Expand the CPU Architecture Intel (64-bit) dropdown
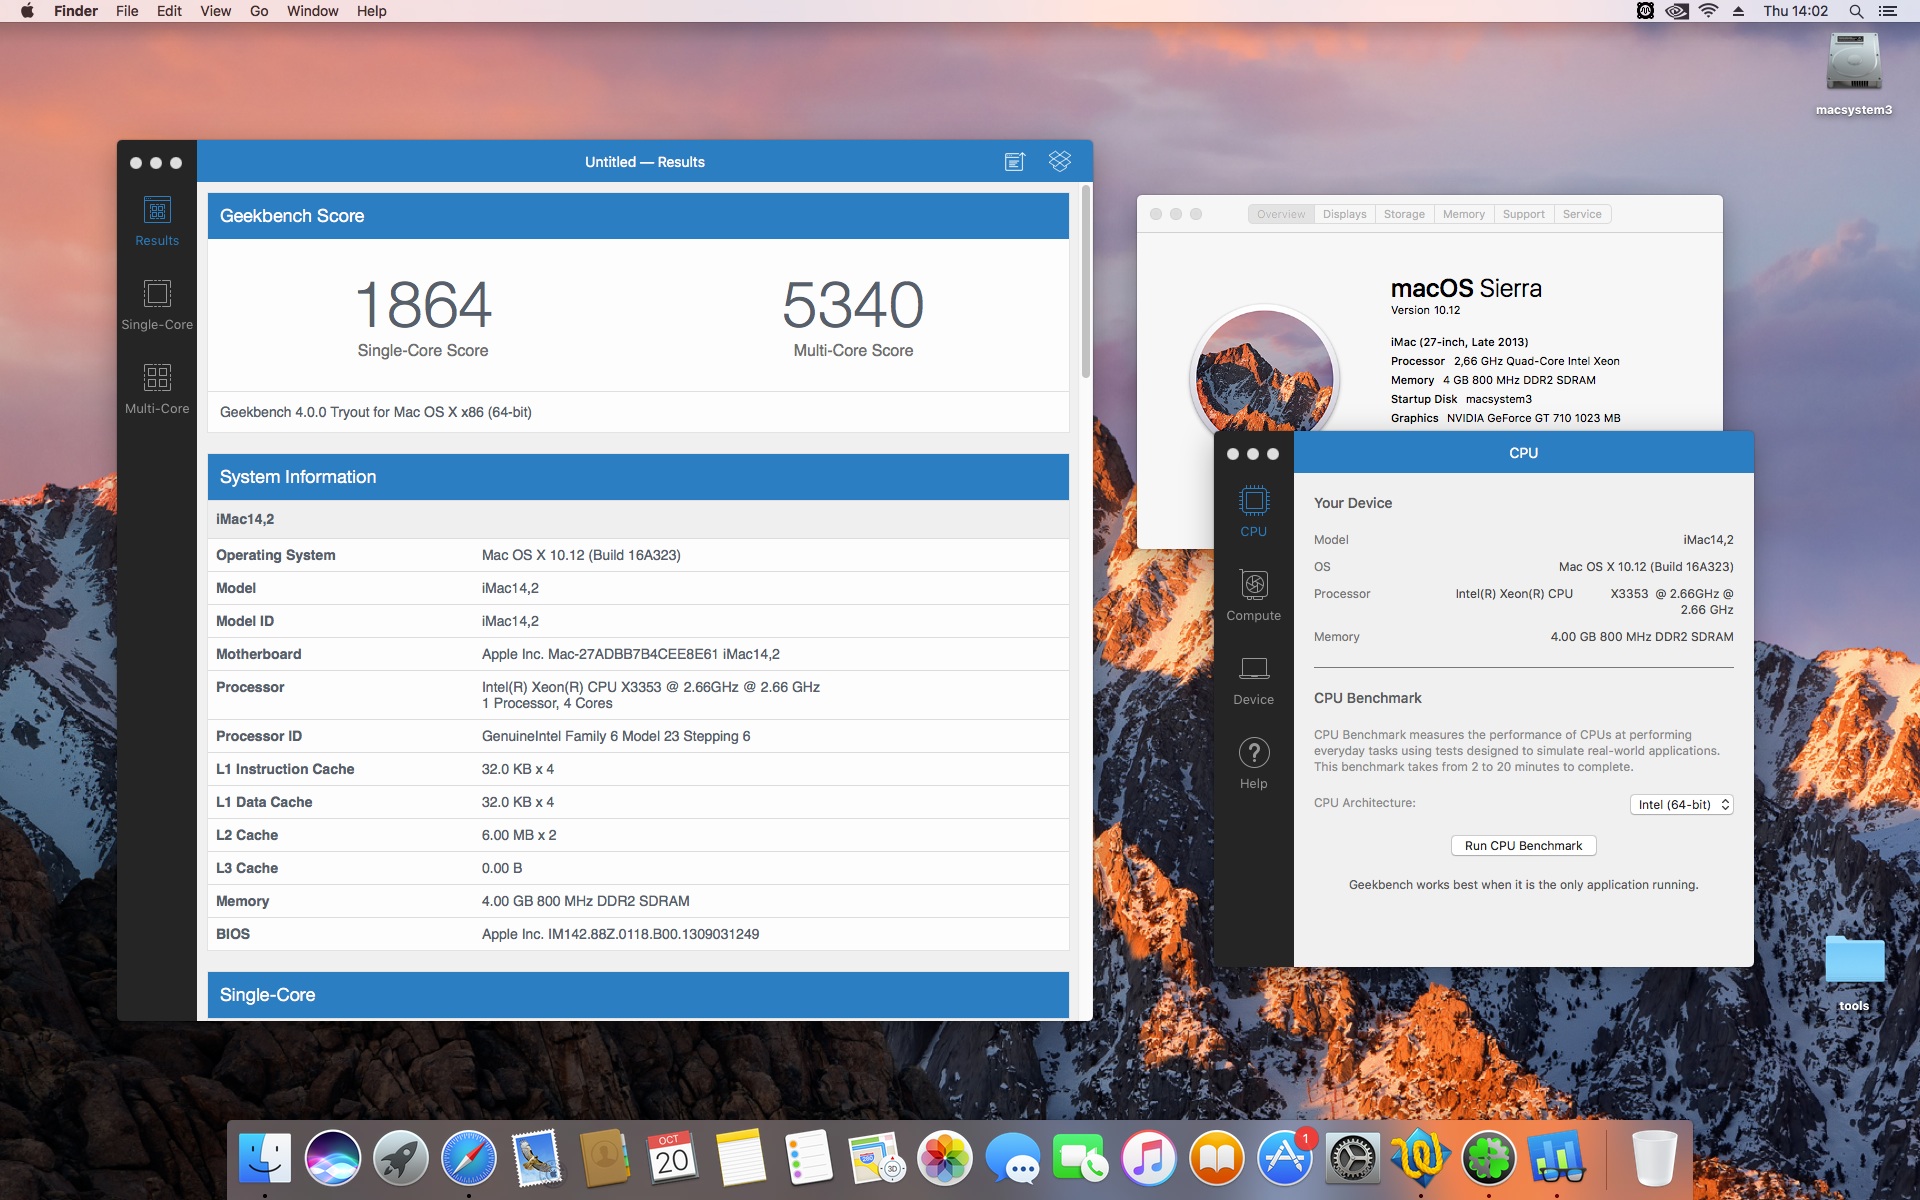The image size is (1920, 1200). coord(1681,805)
